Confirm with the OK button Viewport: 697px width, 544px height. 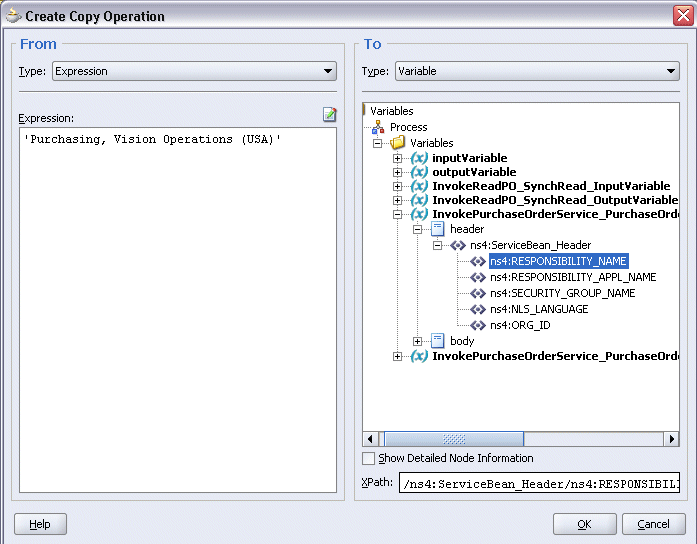pyautogui.click(x=584, y=524)
